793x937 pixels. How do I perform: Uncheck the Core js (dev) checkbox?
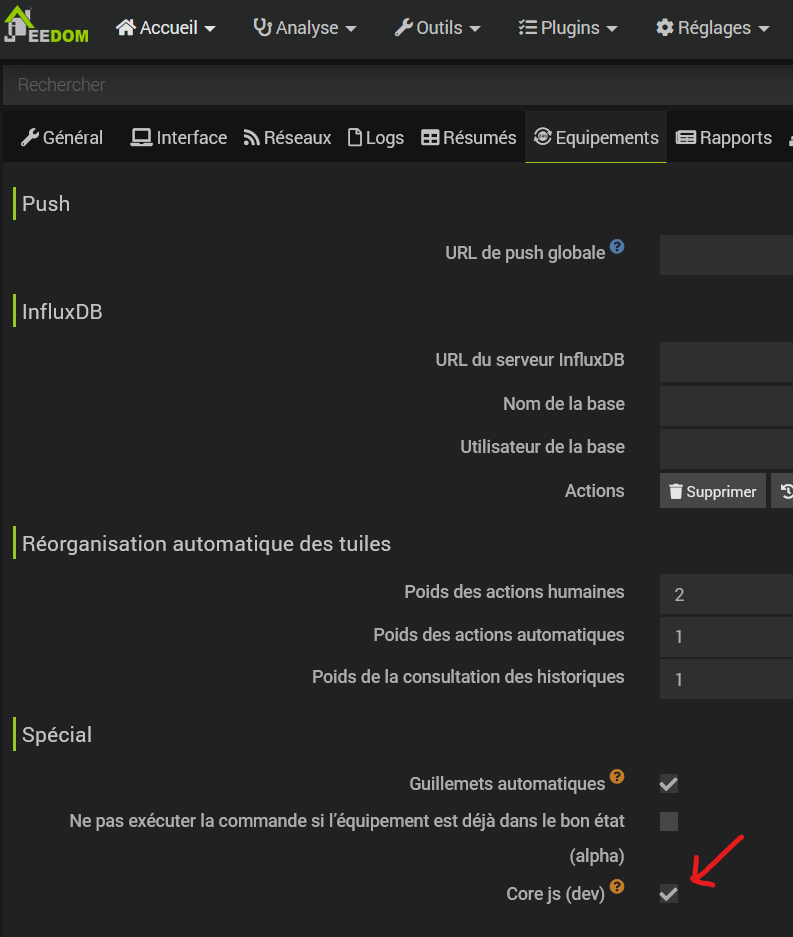[669, 894]
